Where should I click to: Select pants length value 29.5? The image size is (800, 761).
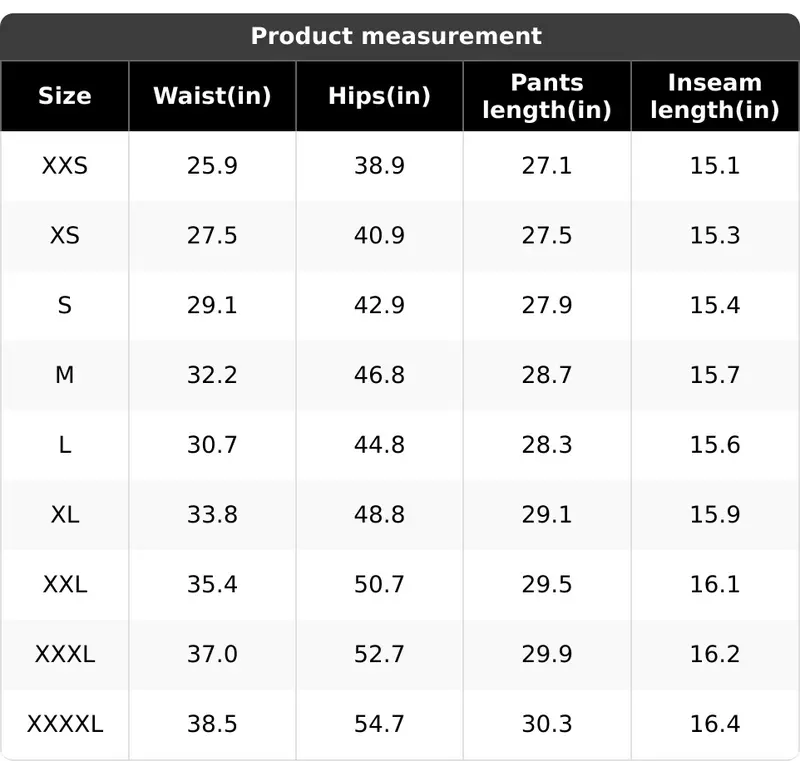pyautogui.click(x=547, y=584)
